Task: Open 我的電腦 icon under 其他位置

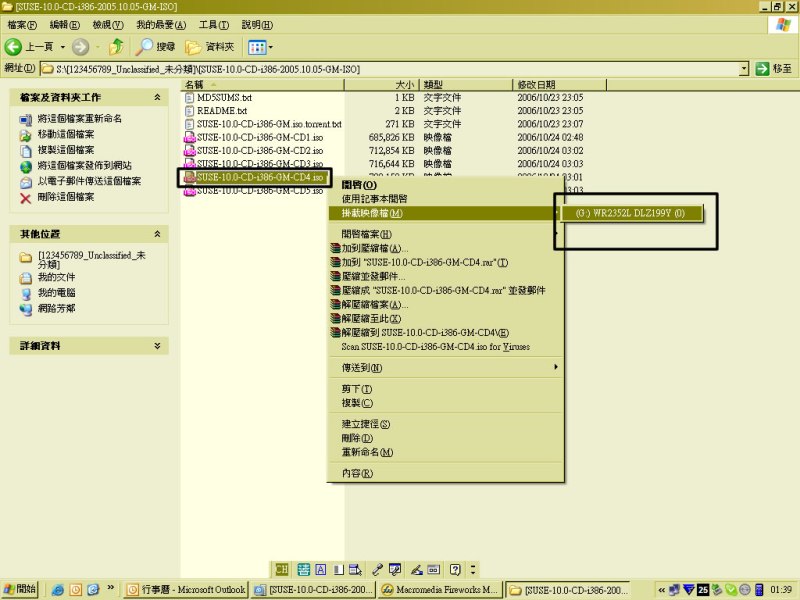Action: click(x=26, y=293)
